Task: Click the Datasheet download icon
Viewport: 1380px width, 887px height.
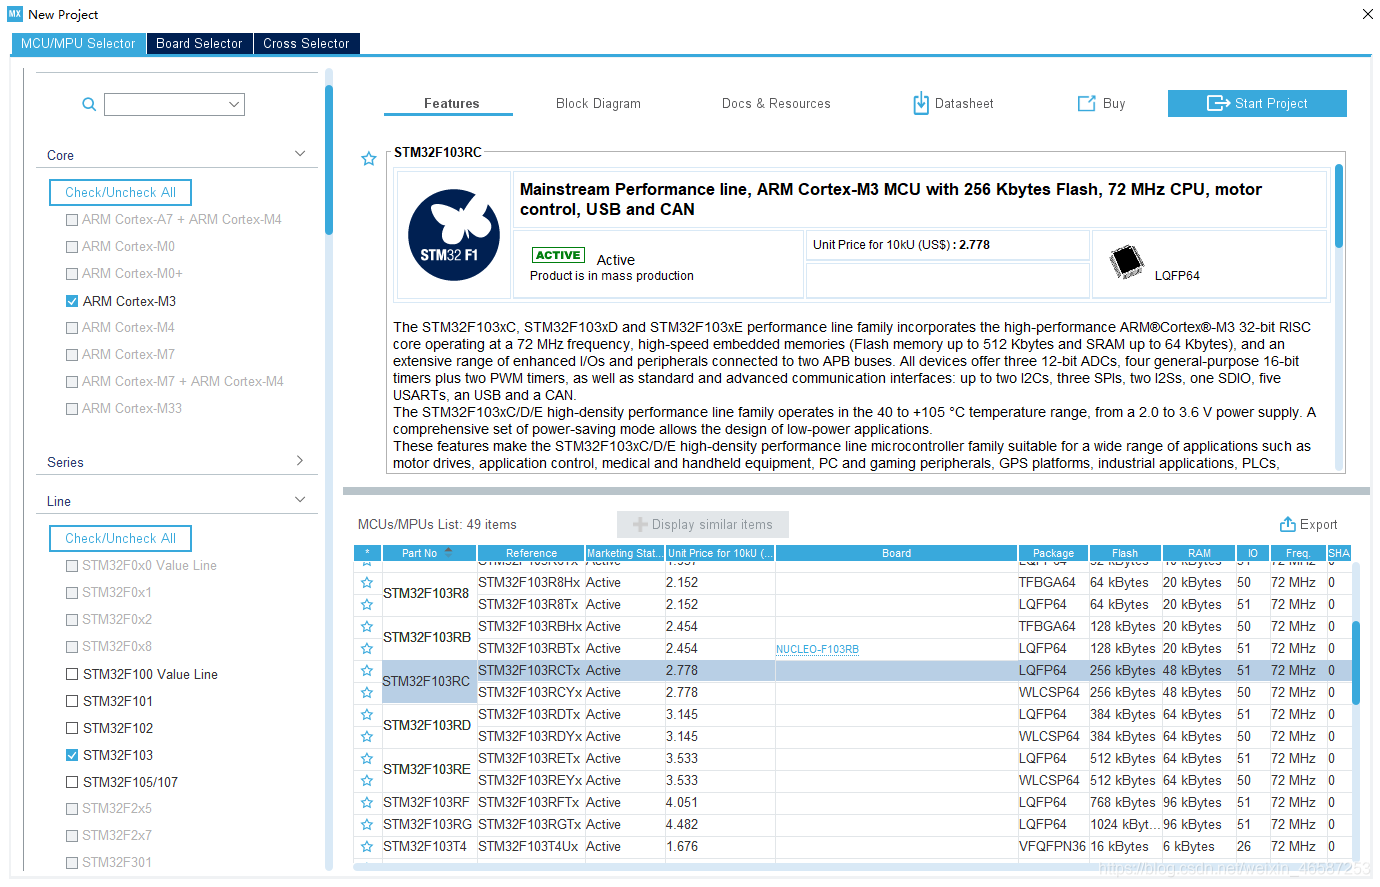Action: coord(921,103)
